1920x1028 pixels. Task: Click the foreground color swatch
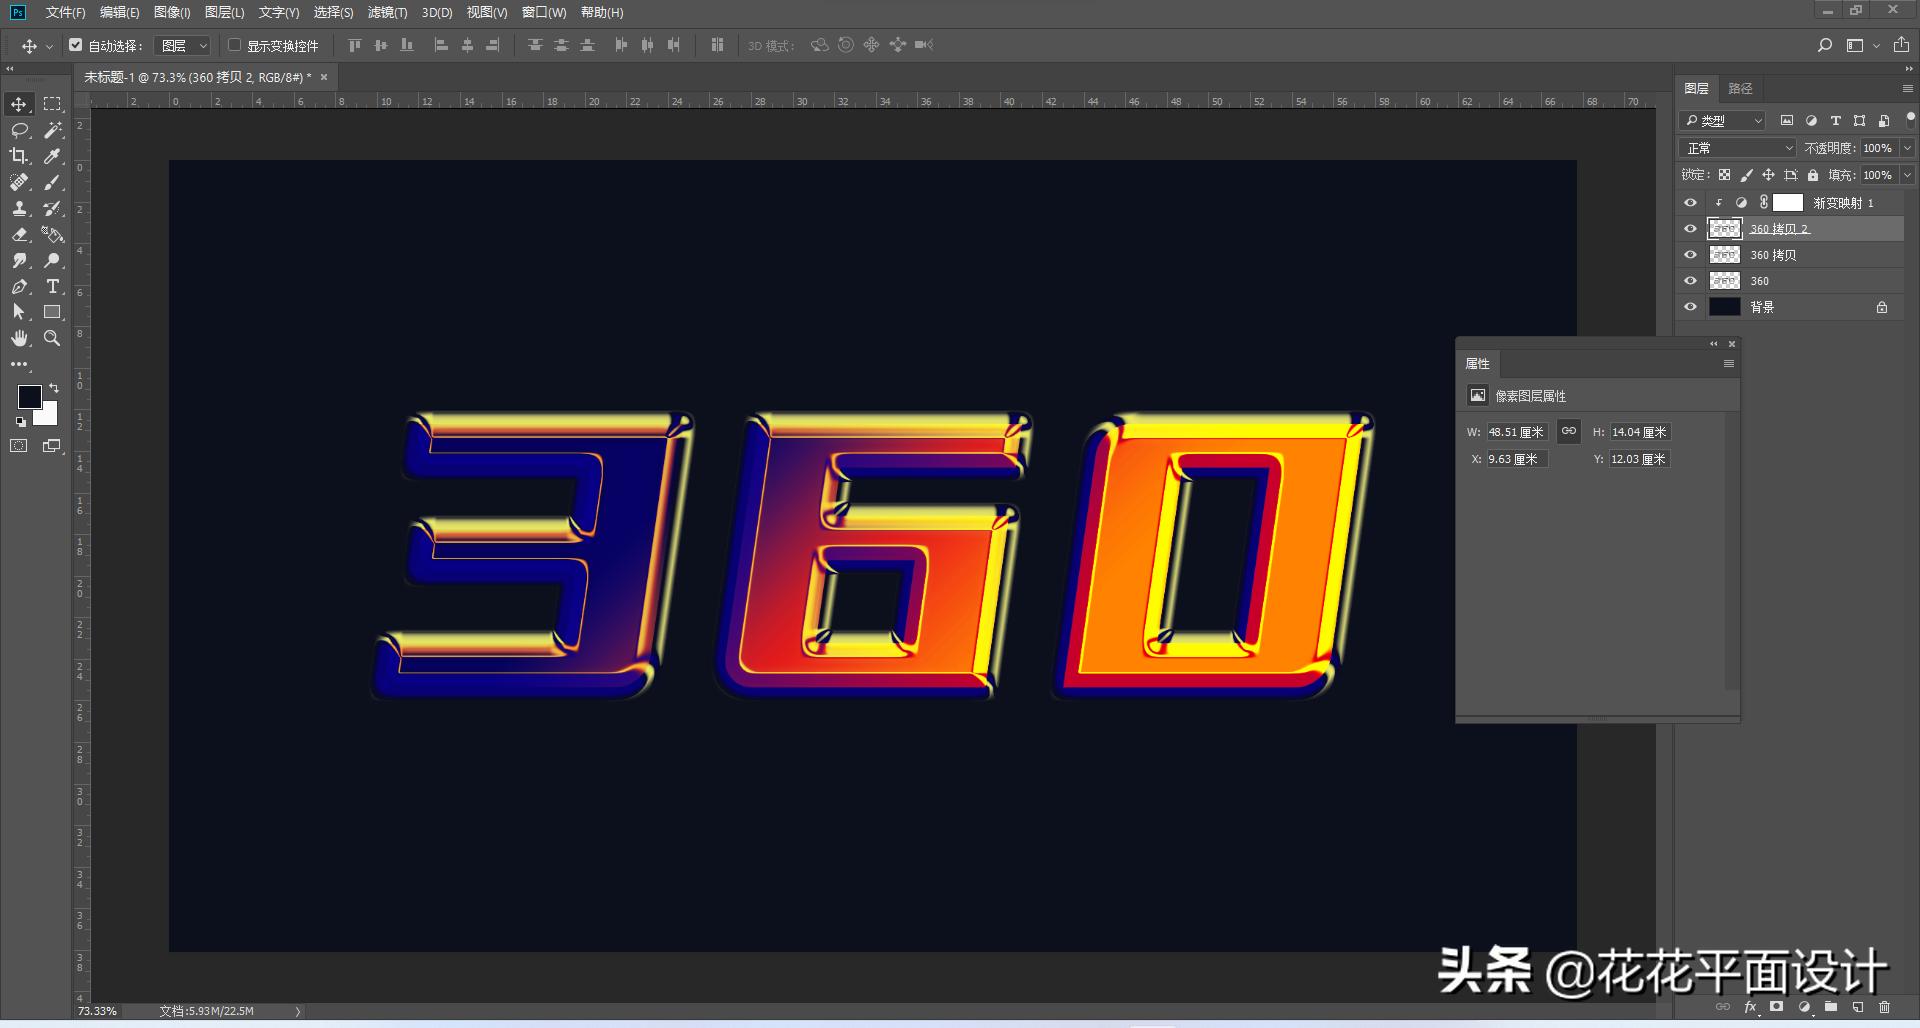click(30, 397)
